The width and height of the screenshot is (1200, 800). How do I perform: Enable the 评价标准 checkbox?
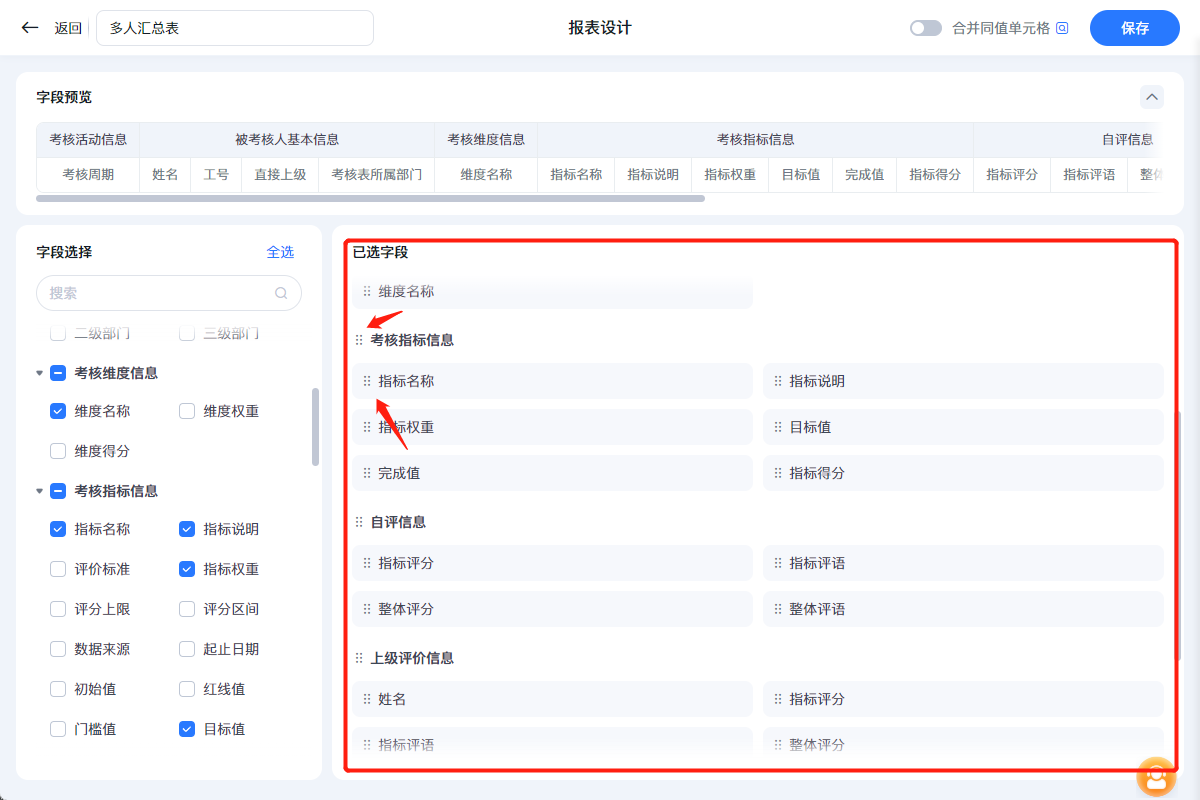click(x=58, y=568)
